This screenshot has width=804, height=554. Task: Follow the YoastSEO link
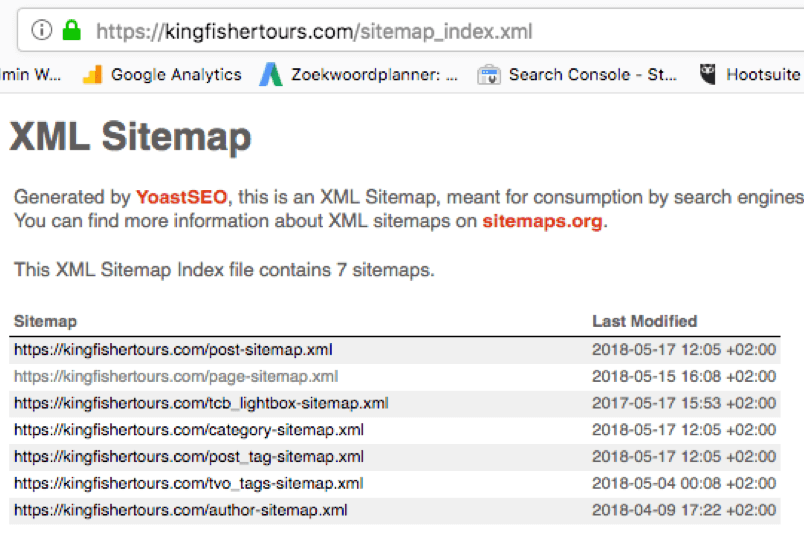click(x=182, y=197)
